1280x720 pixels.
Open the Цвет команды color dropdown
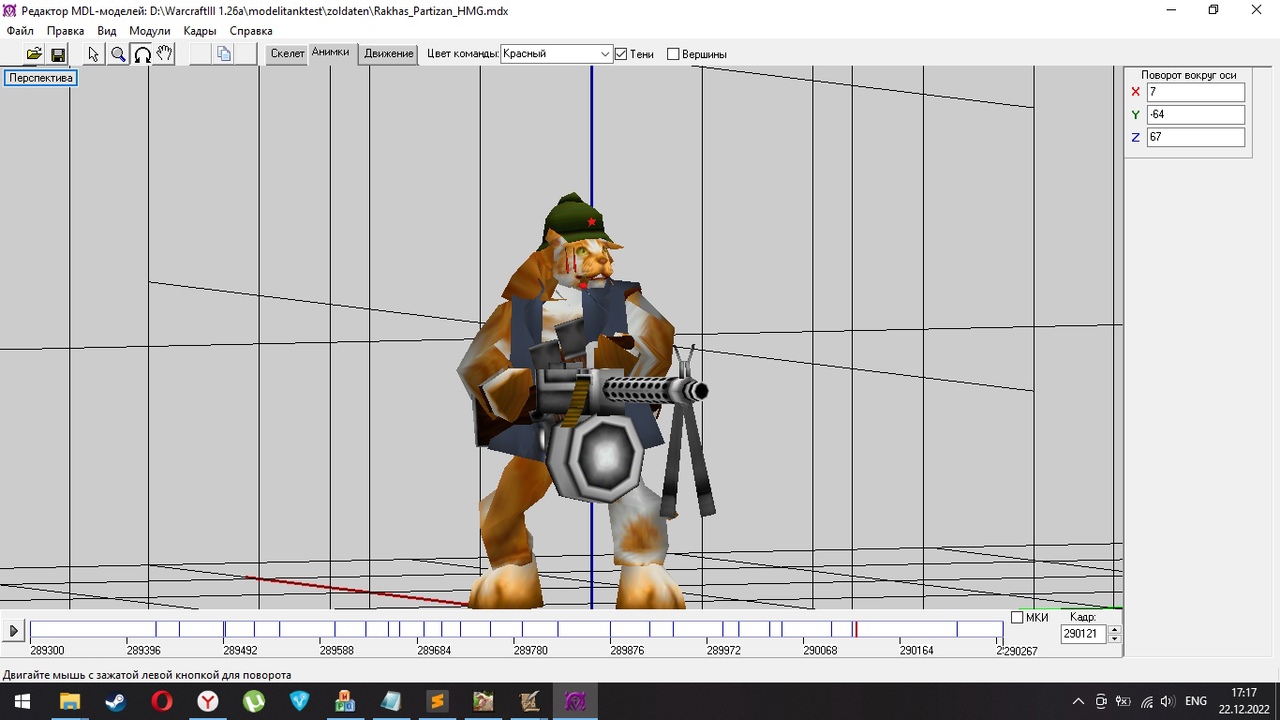pyautogui.click(x=605, y=54)
